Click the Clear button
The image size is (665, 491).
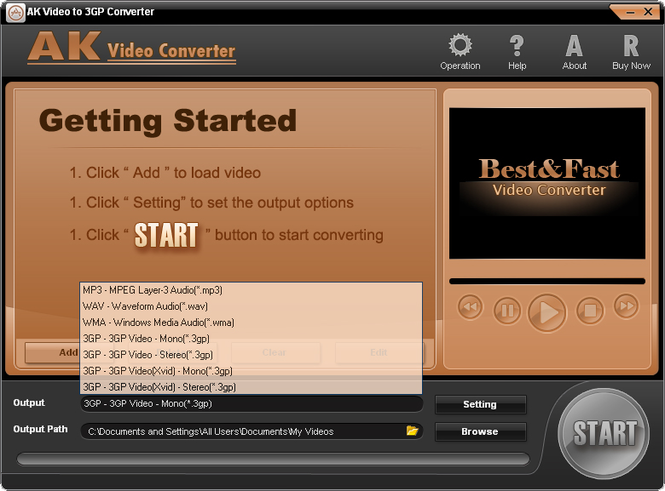(x=276, y=353)
